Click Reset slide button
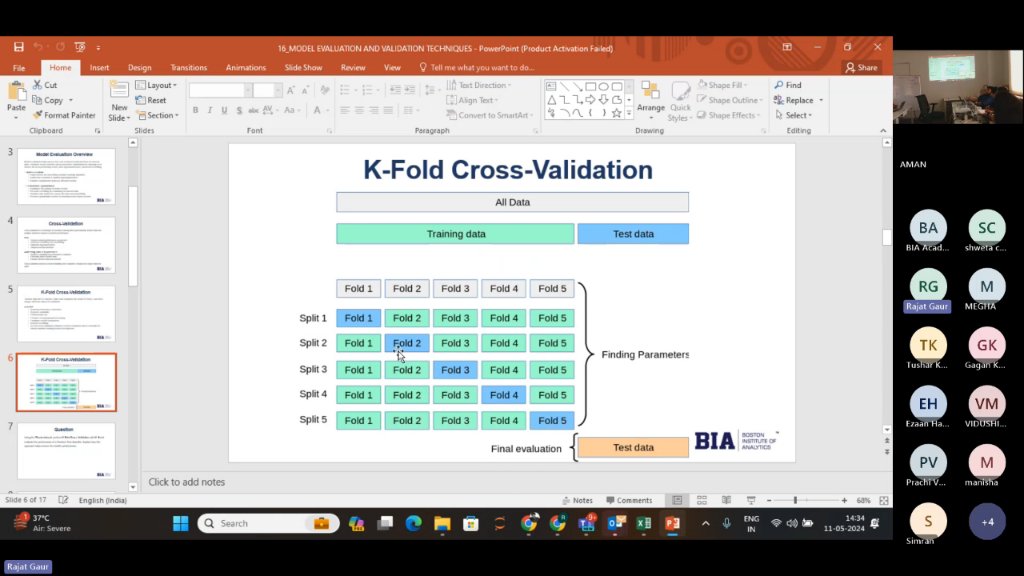This screenshot has height=576, width=1024. pyautogui.click(x=151, y=100)
